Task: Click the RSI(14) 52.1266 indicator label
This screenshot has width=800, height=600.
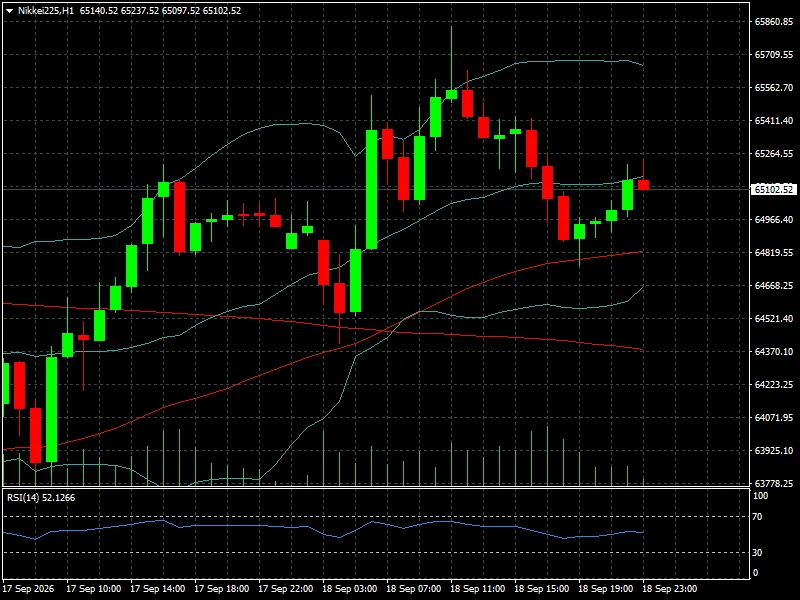Action: tap(41, 497)
